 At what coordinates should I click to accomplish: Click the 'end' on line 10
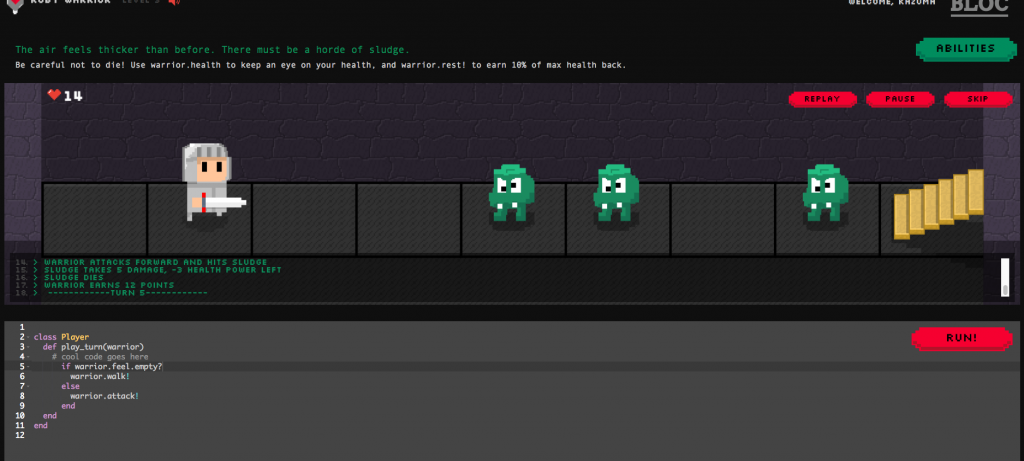[x=50, y=416]
